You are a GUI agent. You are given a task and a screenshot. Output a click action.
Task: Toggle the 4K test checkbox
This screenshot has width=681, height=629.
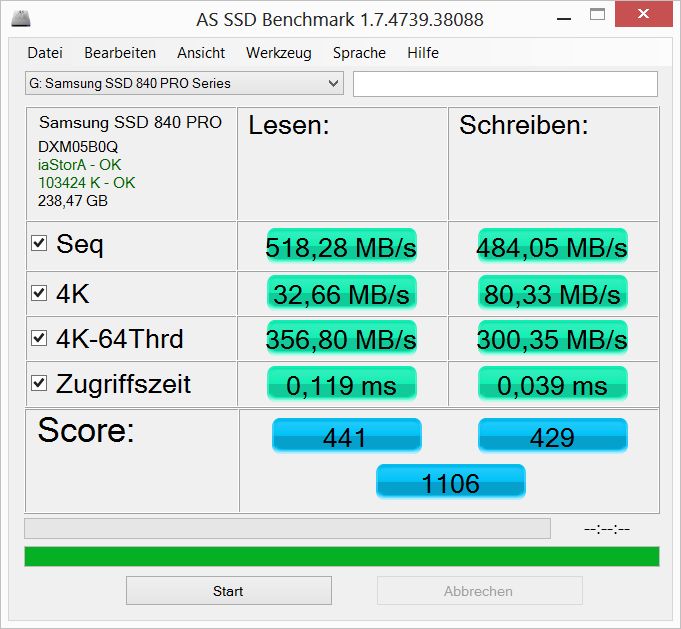pos(39,293)
